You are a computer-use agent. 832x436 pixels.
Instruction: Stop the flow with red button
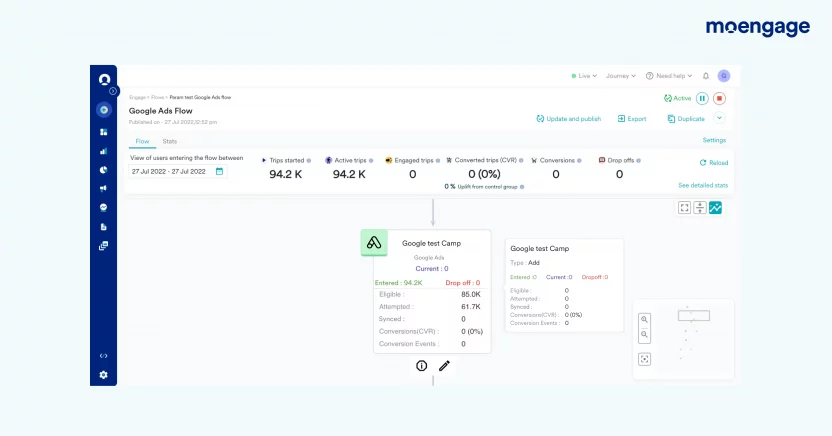tap(720, 98)
